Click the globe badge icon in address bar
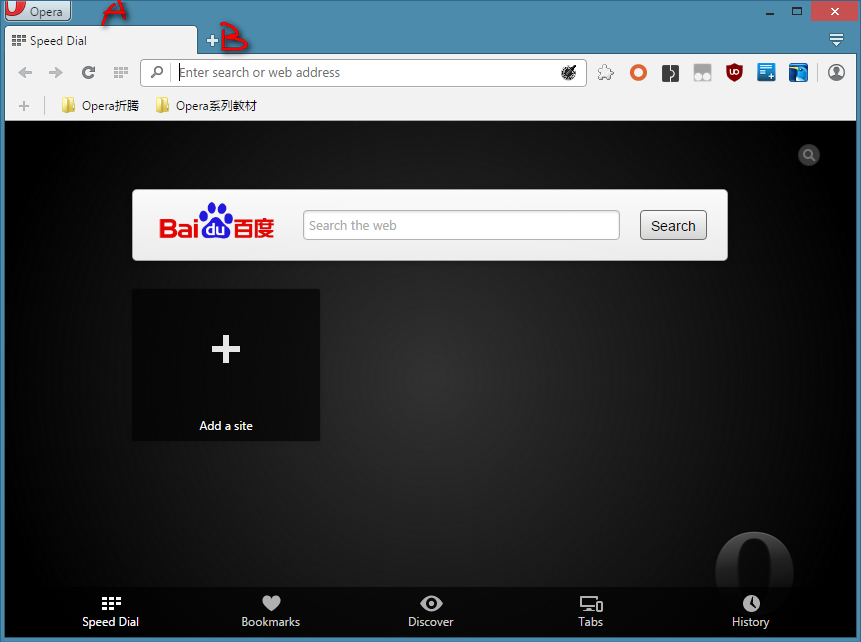The image size is (861, 642). [569, 72]
